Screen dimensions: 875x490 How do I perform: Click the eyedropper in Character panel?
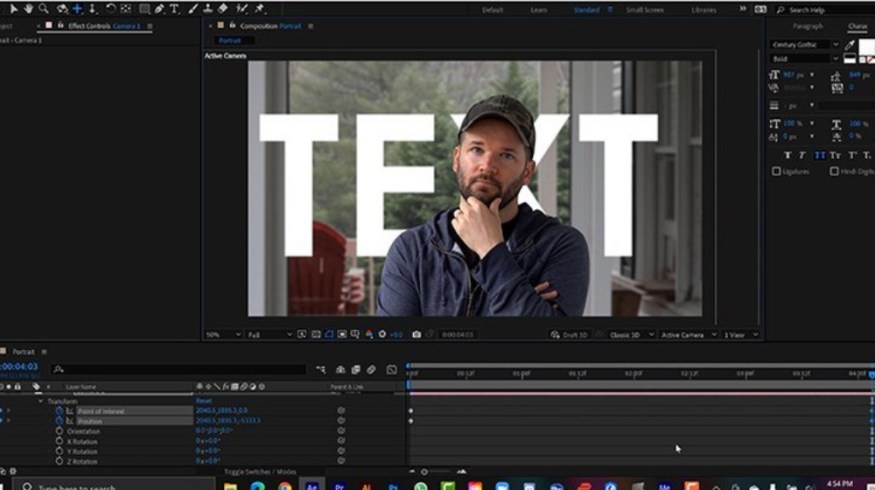click(x=850, y=45)
